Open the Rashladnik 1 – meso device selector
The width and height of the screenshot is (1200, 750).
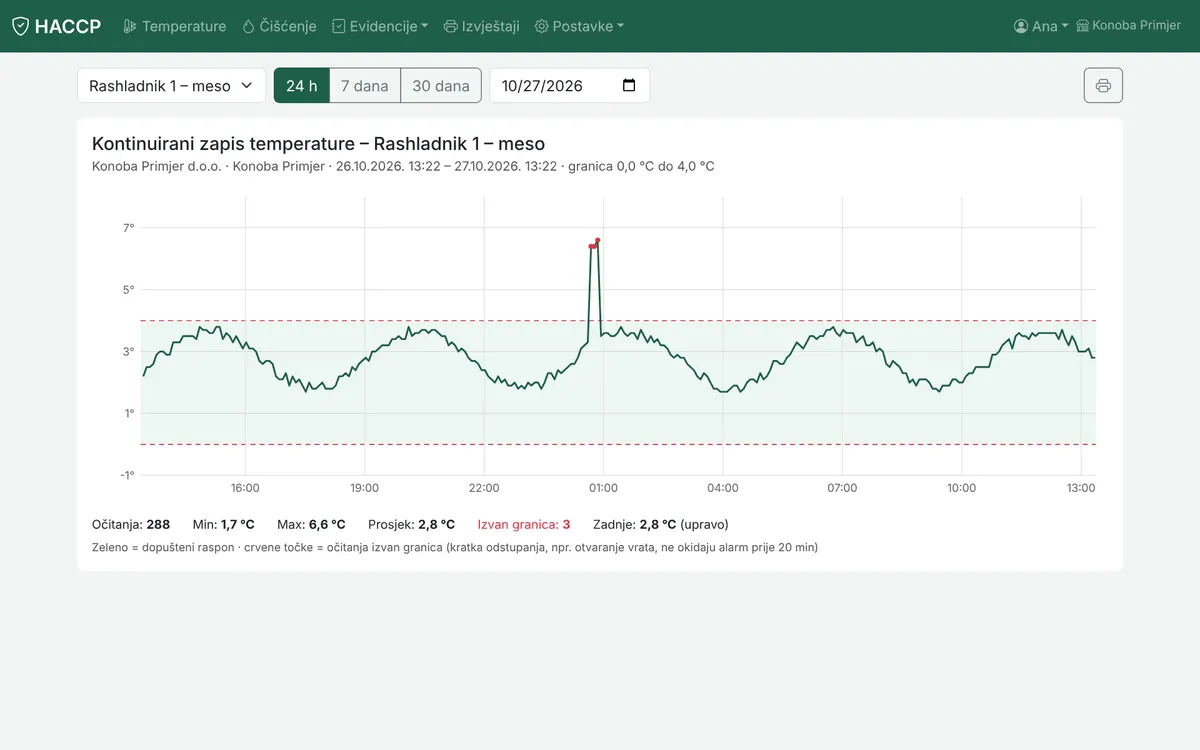point(171,85)
